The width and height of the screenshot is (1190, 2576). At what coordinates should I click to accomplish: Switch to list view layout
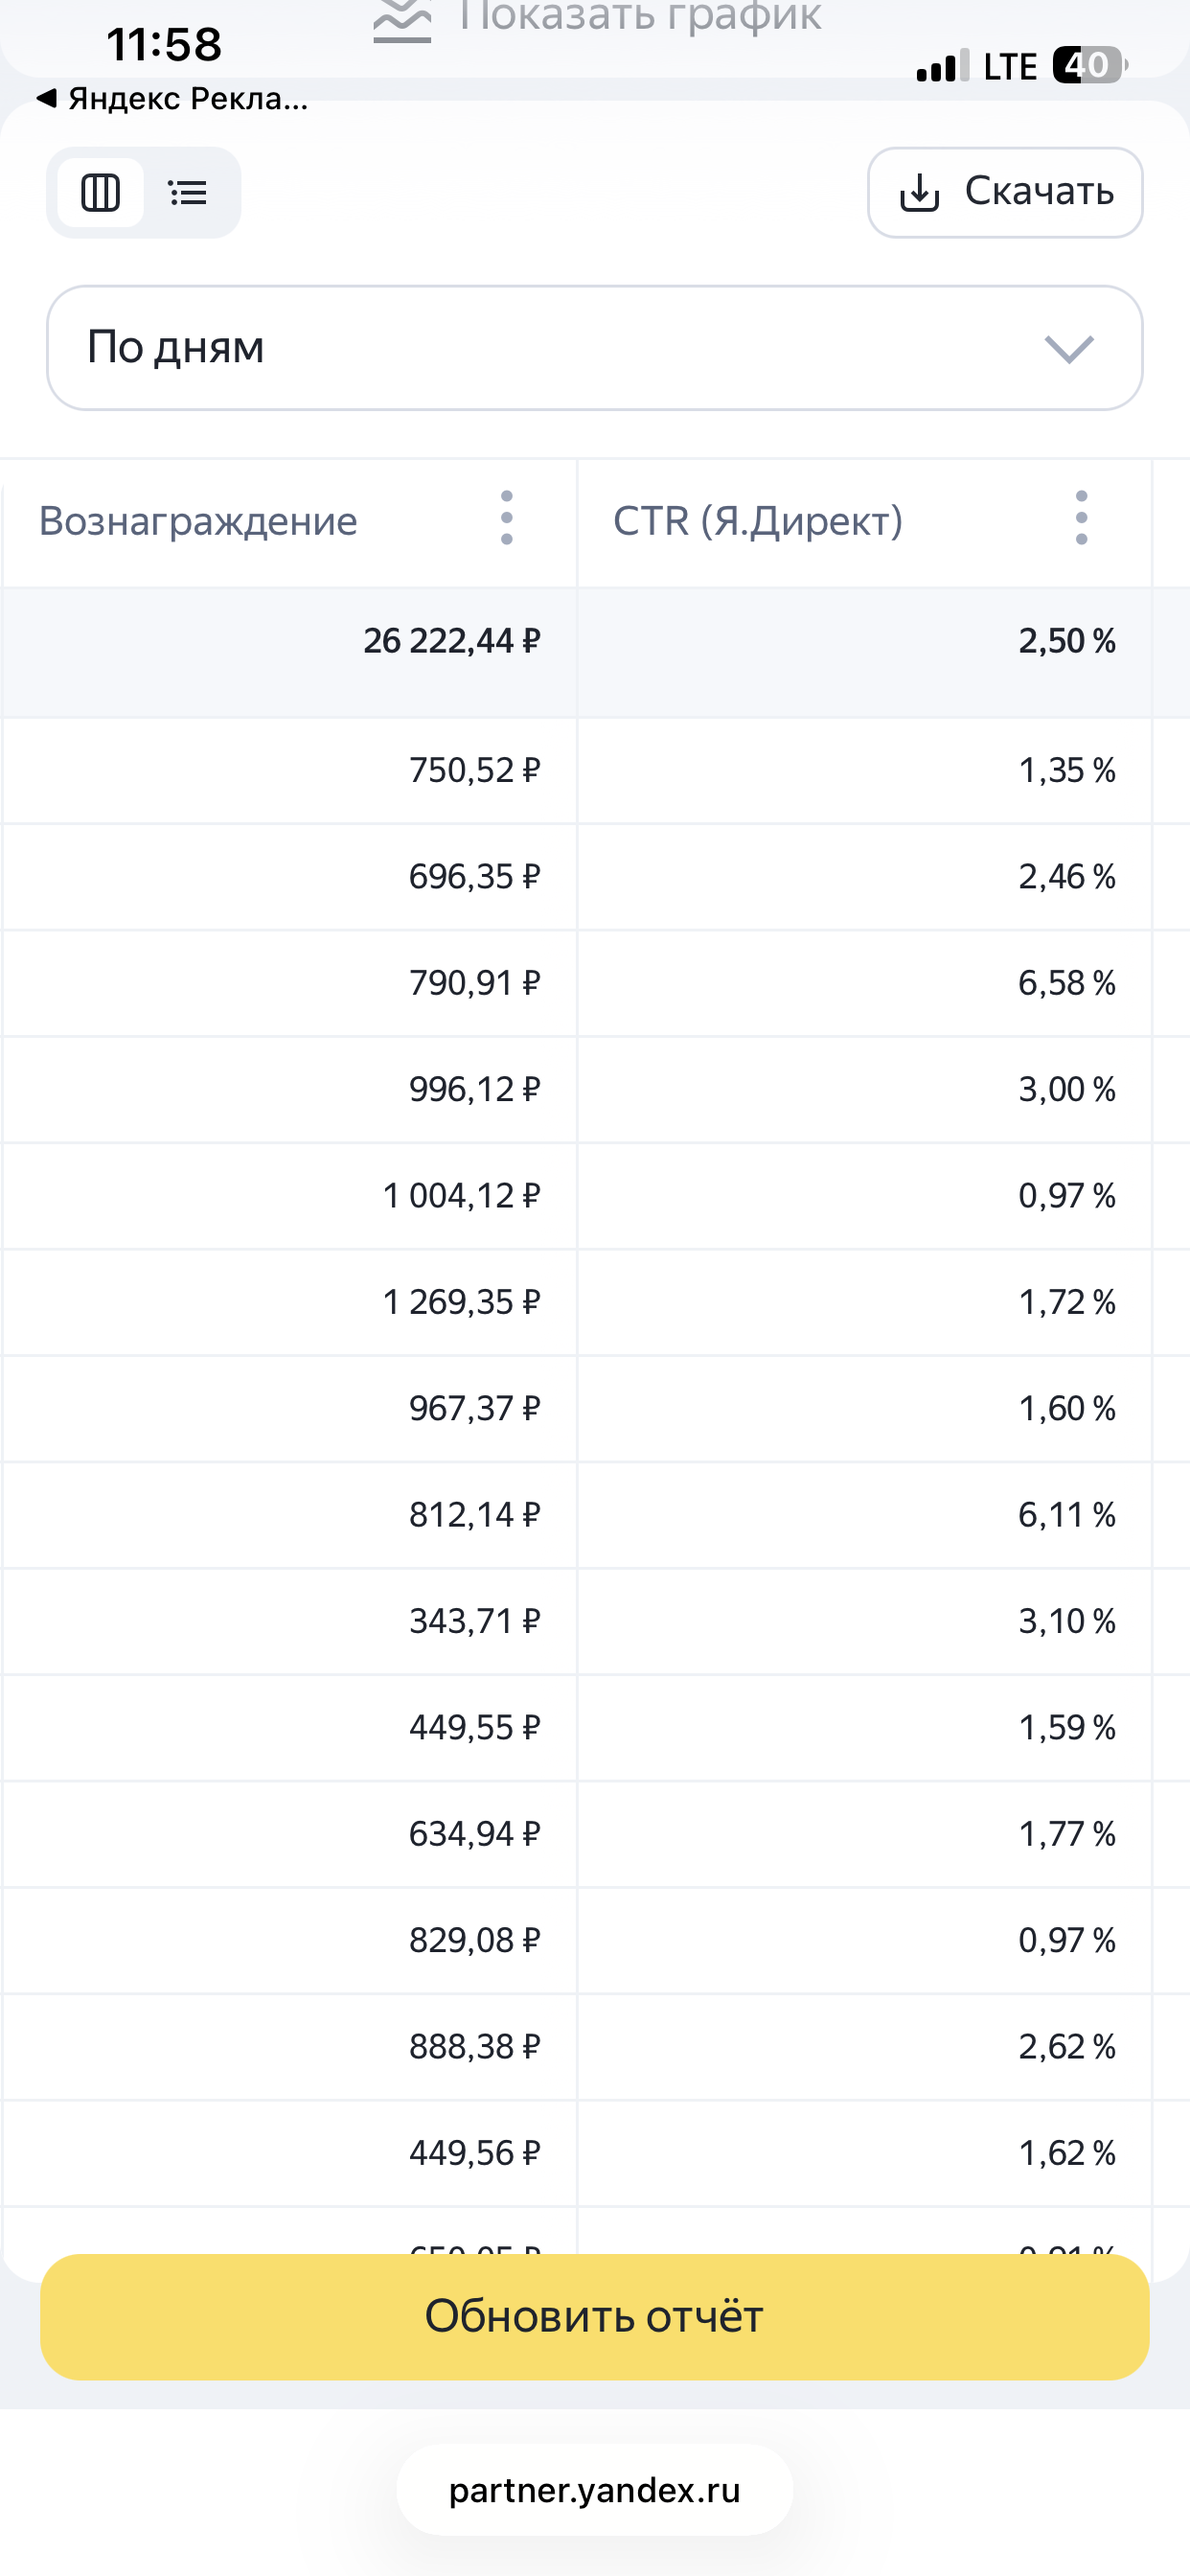(188, 193)
